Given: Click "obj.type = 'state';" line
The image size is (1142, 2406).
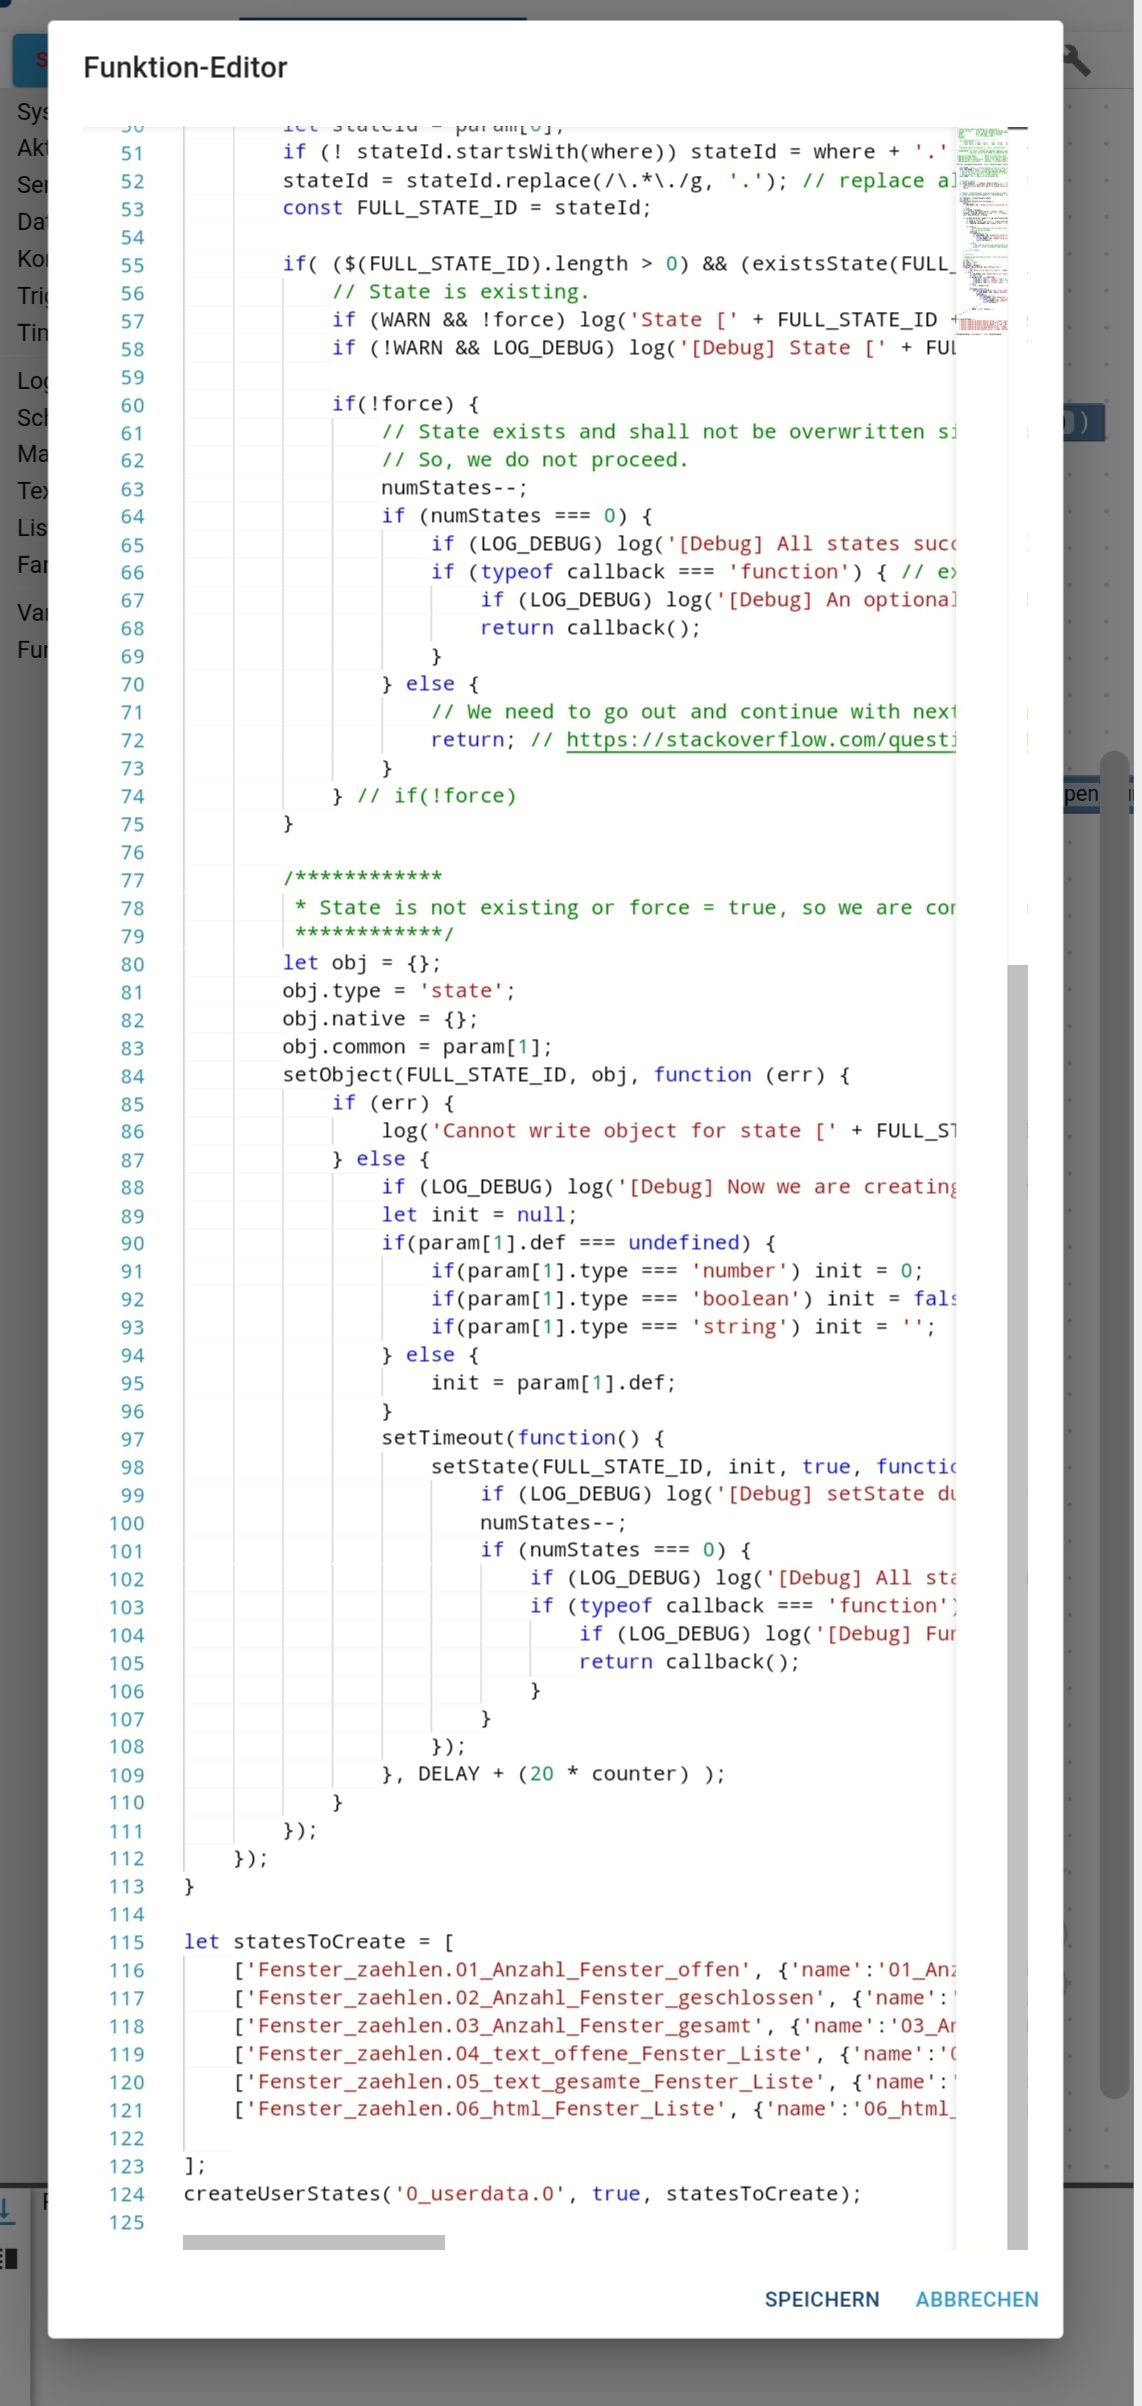Looking at the screenshot, I should 398,991.
